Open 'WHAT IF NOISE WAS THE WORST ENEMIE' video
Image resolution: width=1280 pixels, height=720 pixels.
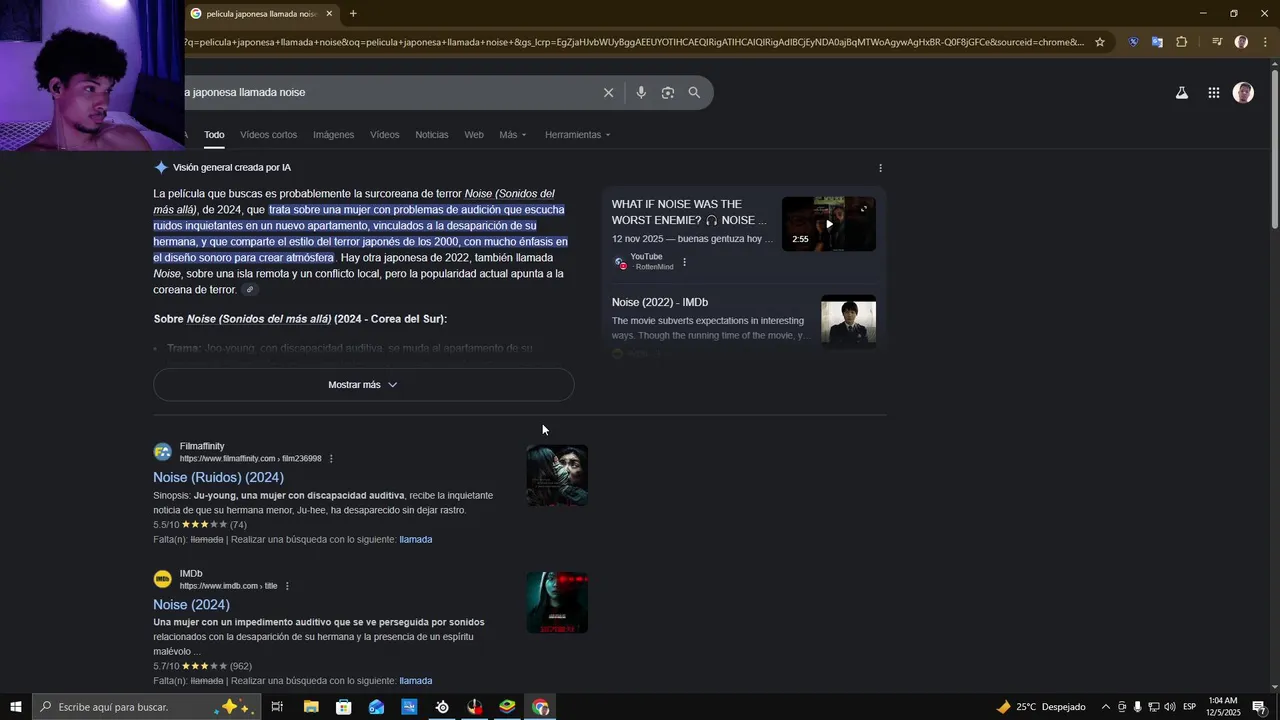(x=689, y=212)
